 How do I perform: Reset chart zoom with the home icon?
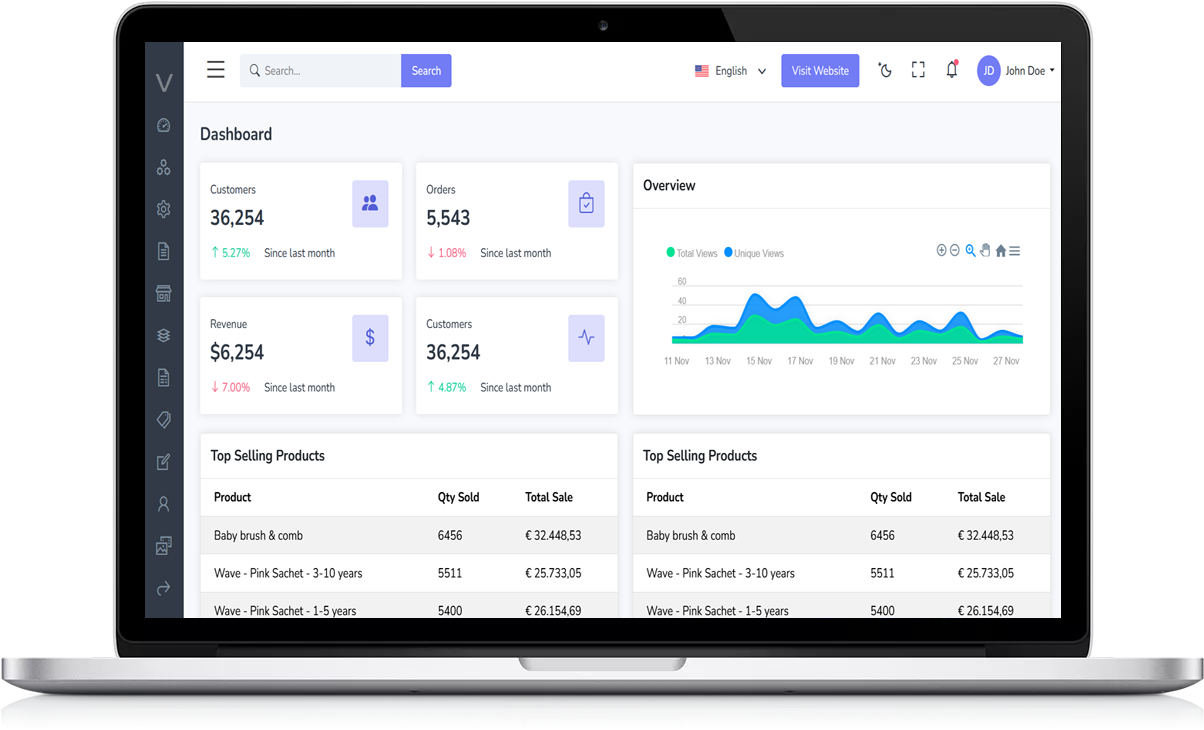1000,251
